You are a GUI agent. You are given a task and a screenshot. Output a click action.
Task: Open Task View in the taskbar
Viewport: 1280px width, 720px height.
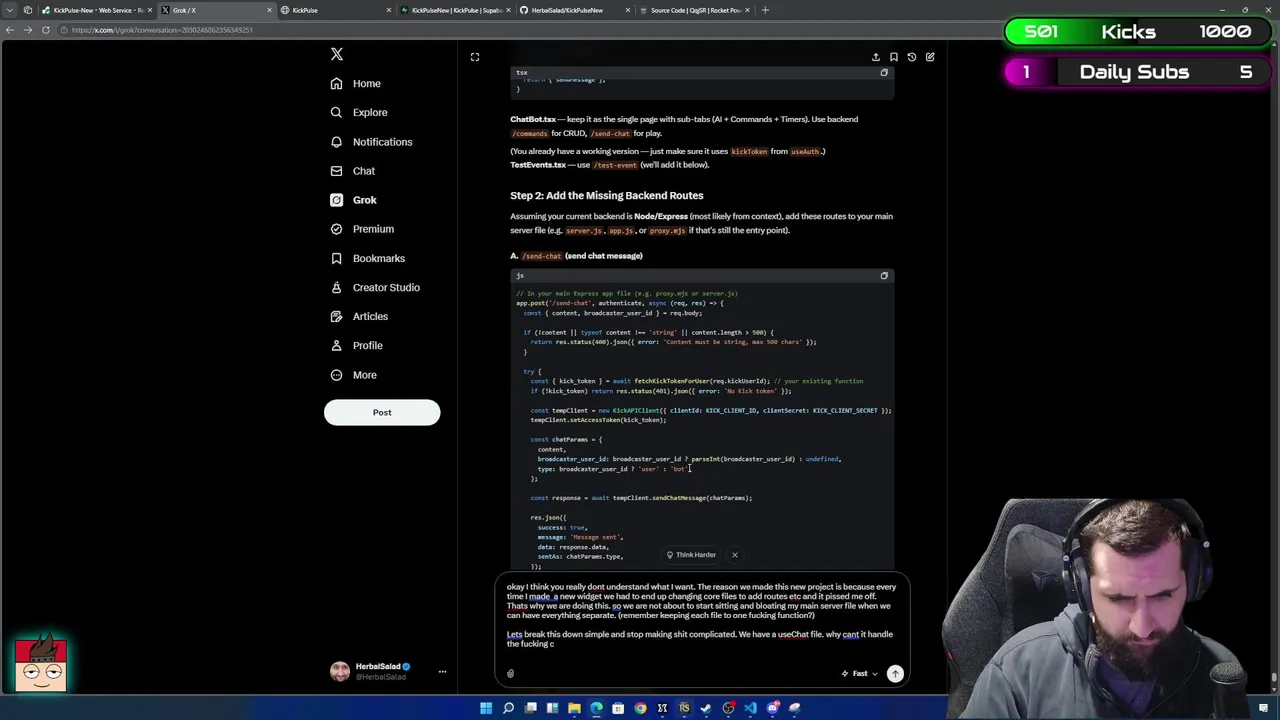click(x=530, y=708)
